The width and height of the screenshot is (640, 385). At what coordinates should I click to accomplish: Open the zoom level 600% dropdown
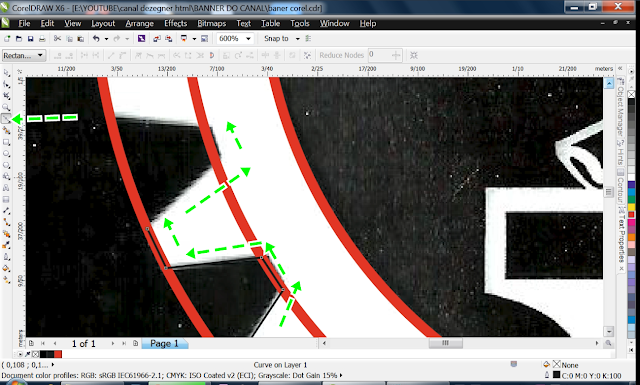click(235, 38)
